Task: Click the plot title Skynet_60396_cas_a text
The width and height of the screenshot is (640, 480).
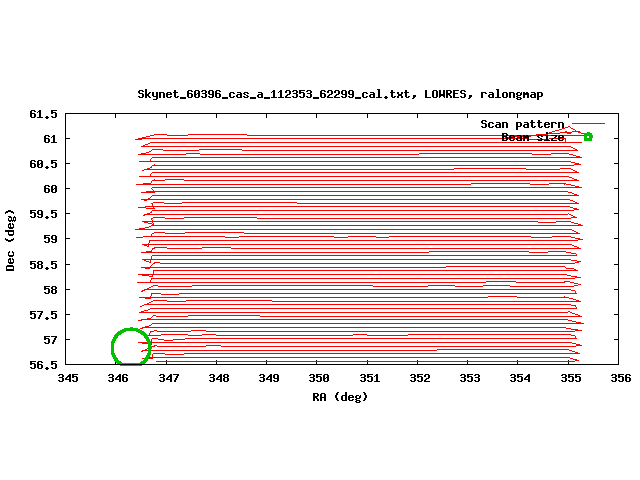Action: pos(340,94)
